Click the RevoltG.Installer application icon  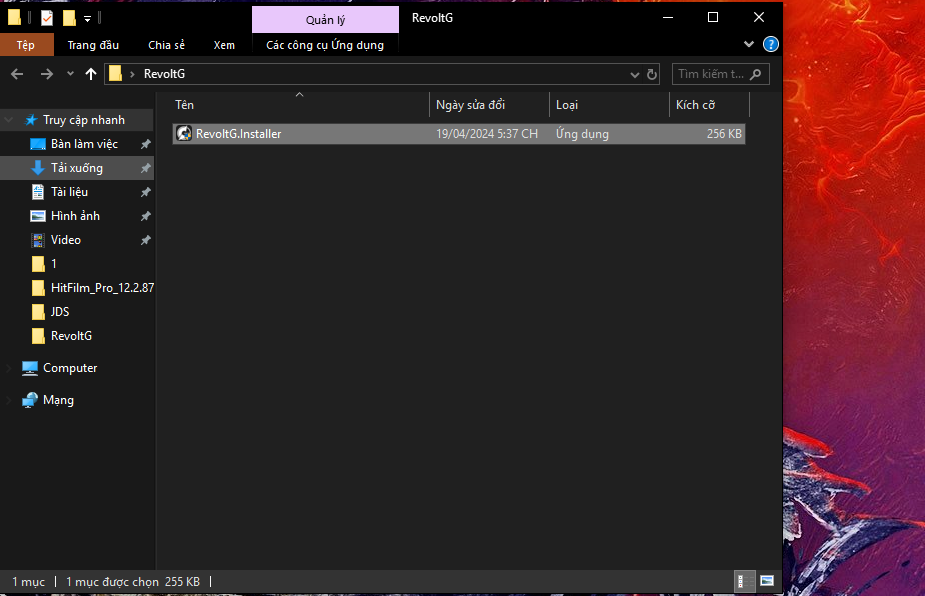click(184, 134)
